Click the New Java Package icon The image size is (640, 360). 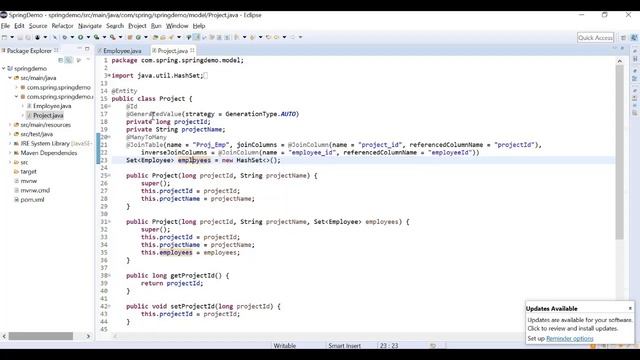pos(130,37)
